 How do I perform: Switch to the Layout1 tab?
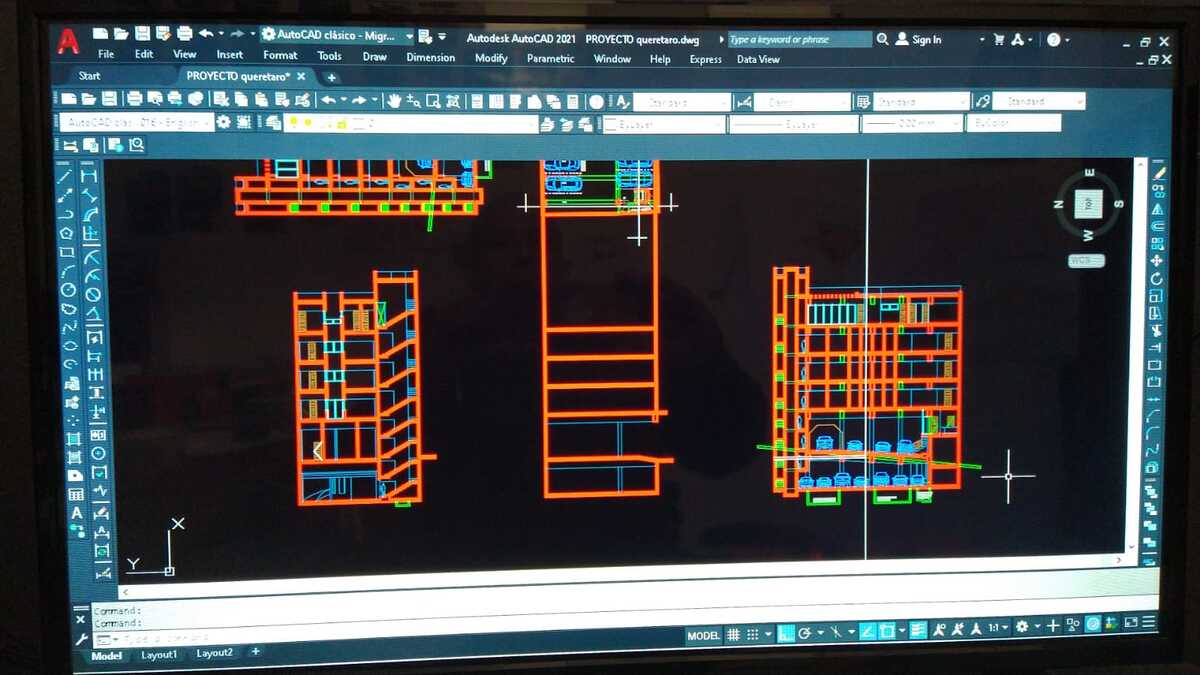159,654
